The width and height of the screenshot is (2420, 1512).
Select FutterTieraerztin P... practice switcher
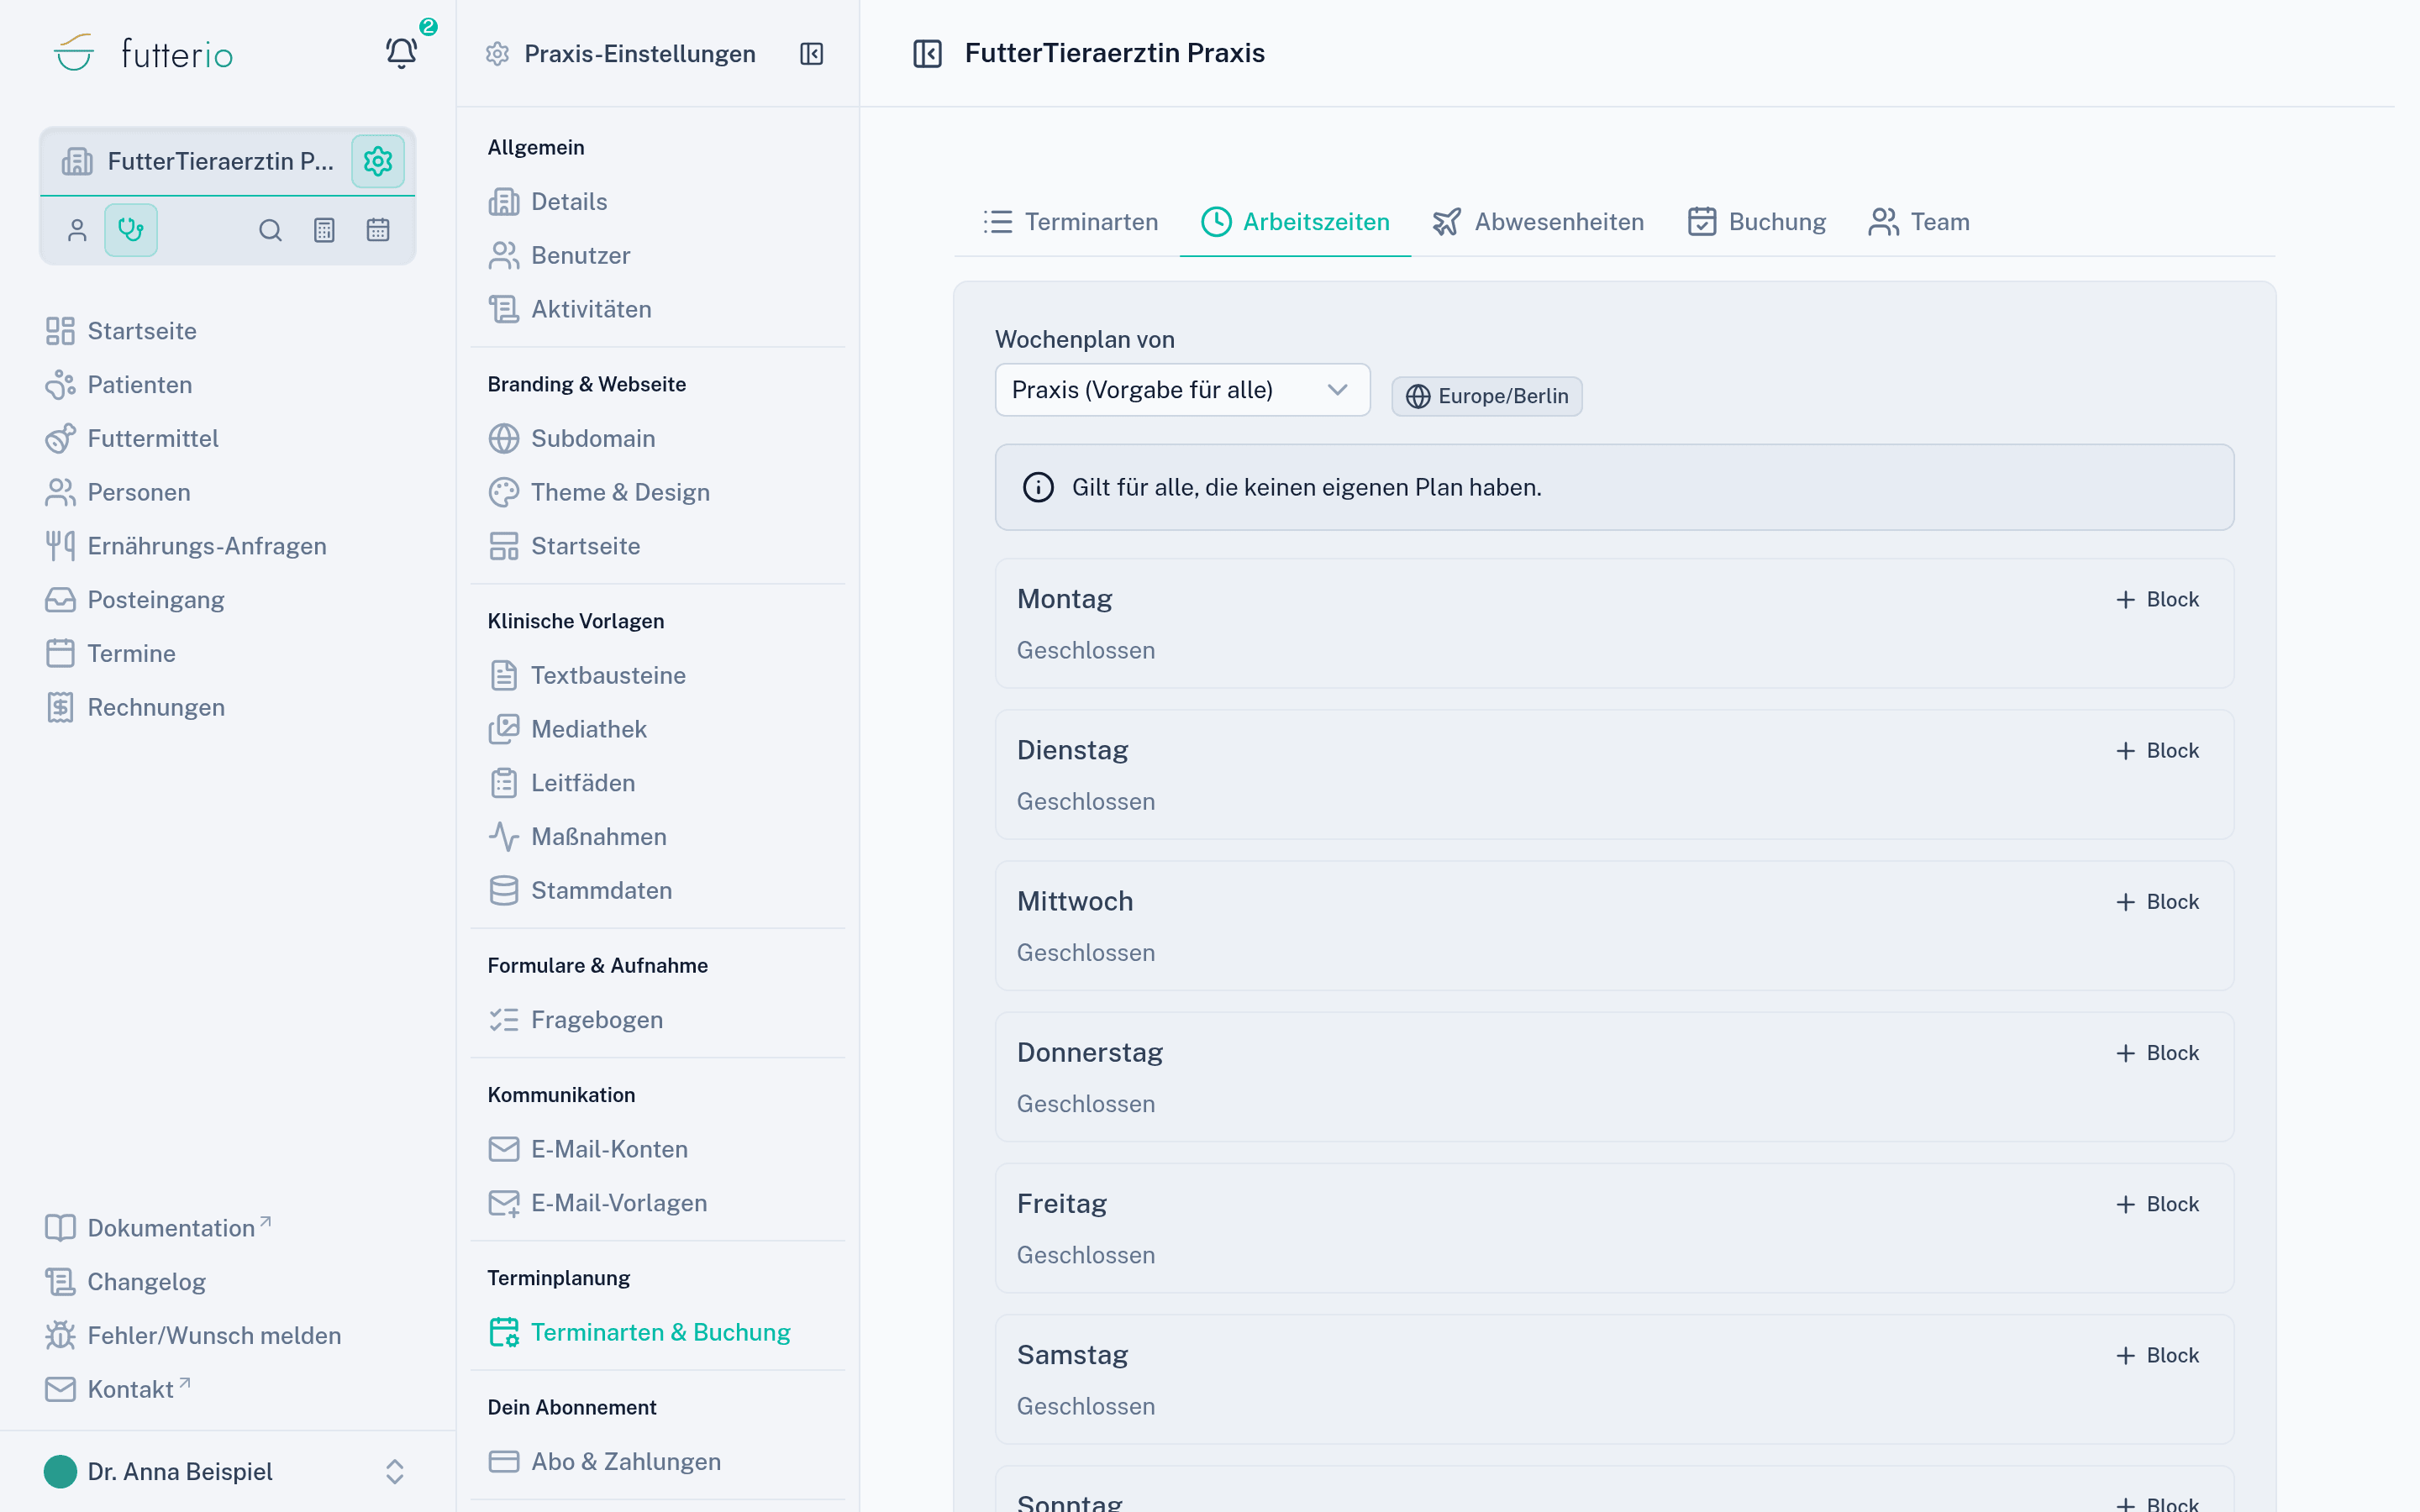(x=197, y=161)
